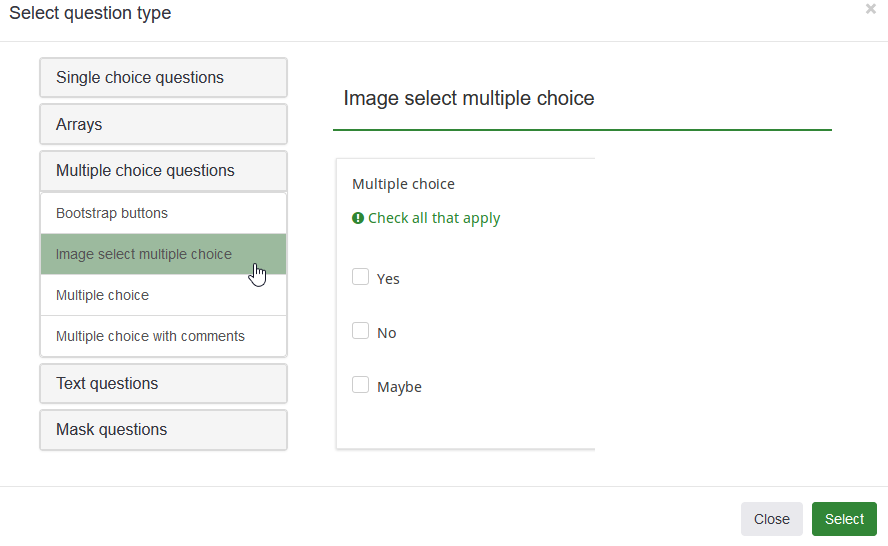Click the Check all that apply hint

pos(434,218)
